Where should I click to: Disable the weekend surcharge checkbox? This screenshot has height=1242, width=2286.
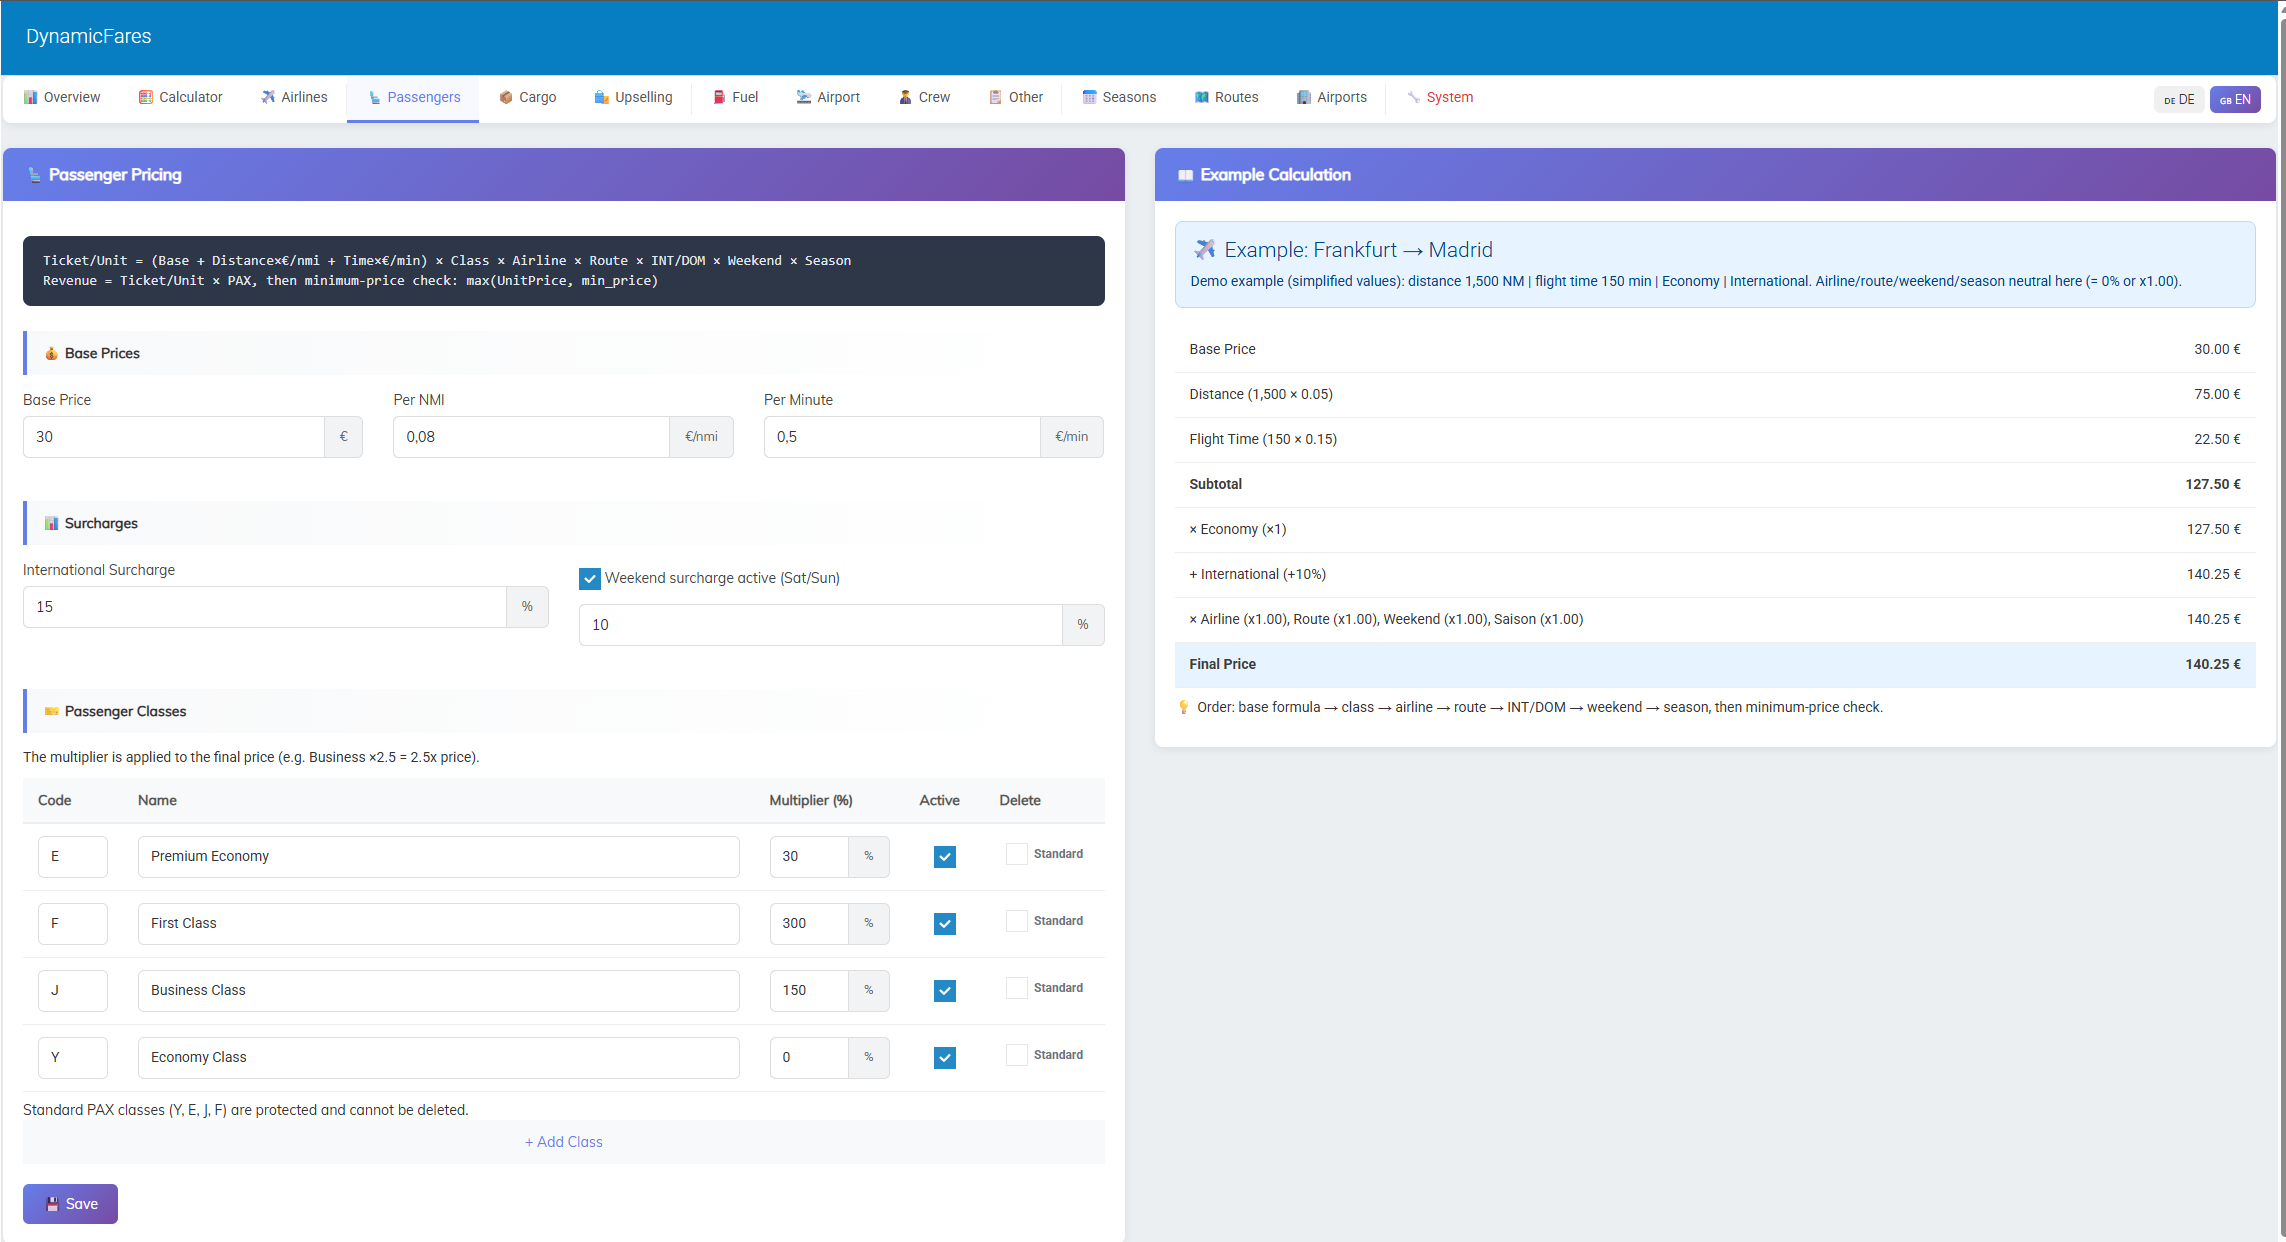pos(590,578)
